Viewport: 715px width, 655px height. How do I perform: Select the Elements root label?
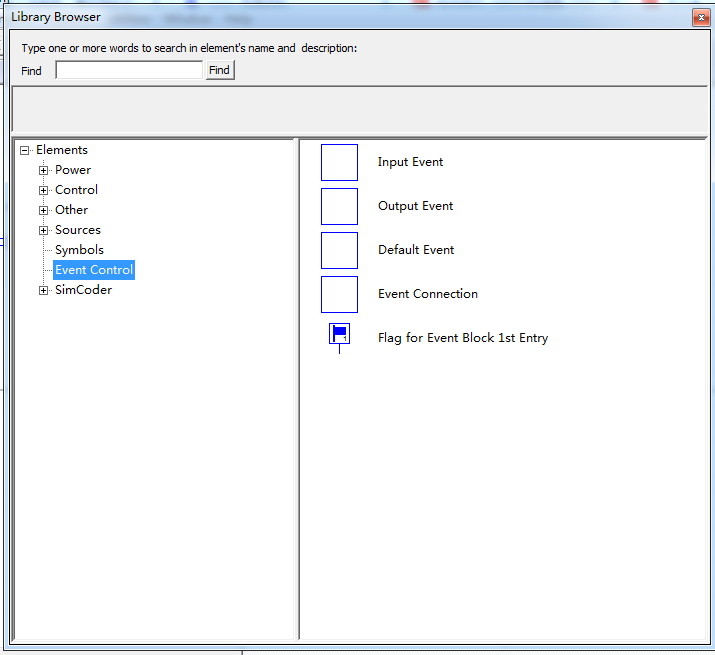[x=62, y=150]
